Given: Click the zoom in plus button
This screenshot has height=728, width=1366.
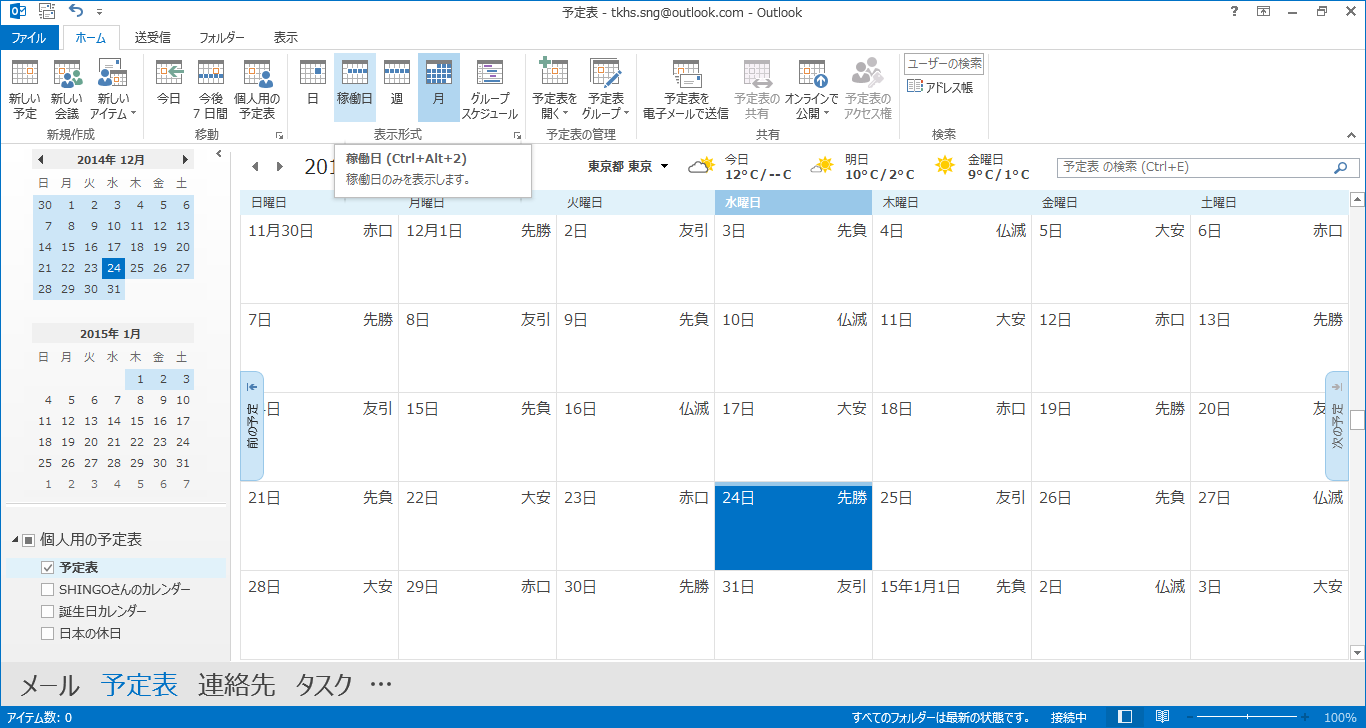Looking at the screenshot, I should [1304, 717].
